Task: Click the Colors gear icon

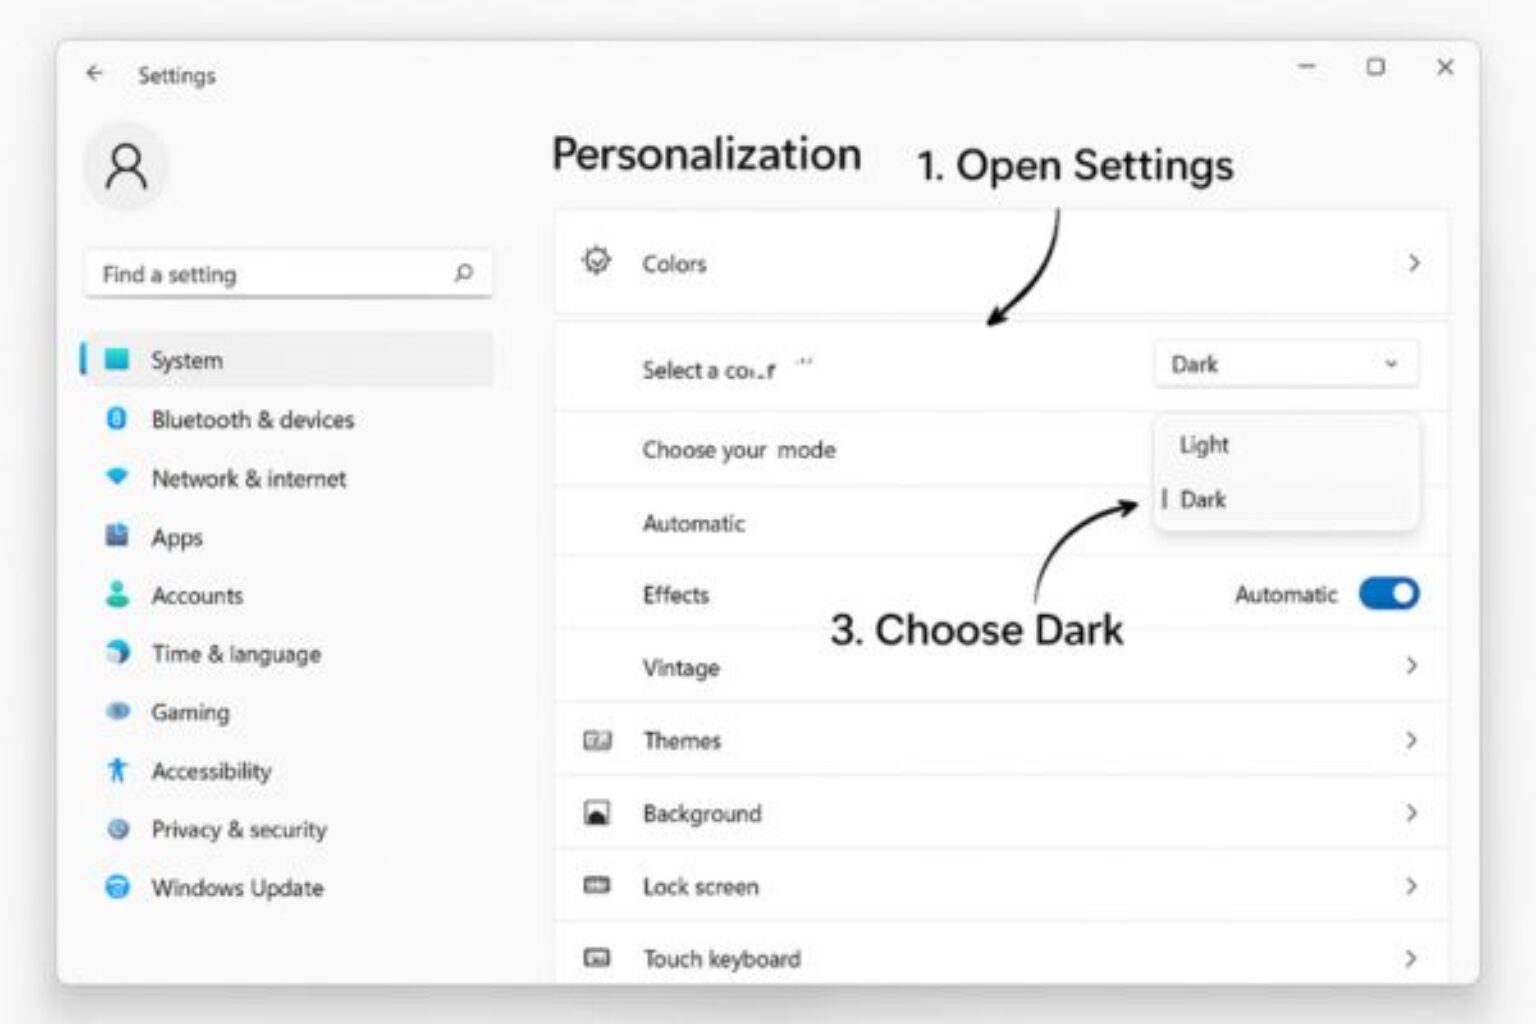Action: pos(595,259)
